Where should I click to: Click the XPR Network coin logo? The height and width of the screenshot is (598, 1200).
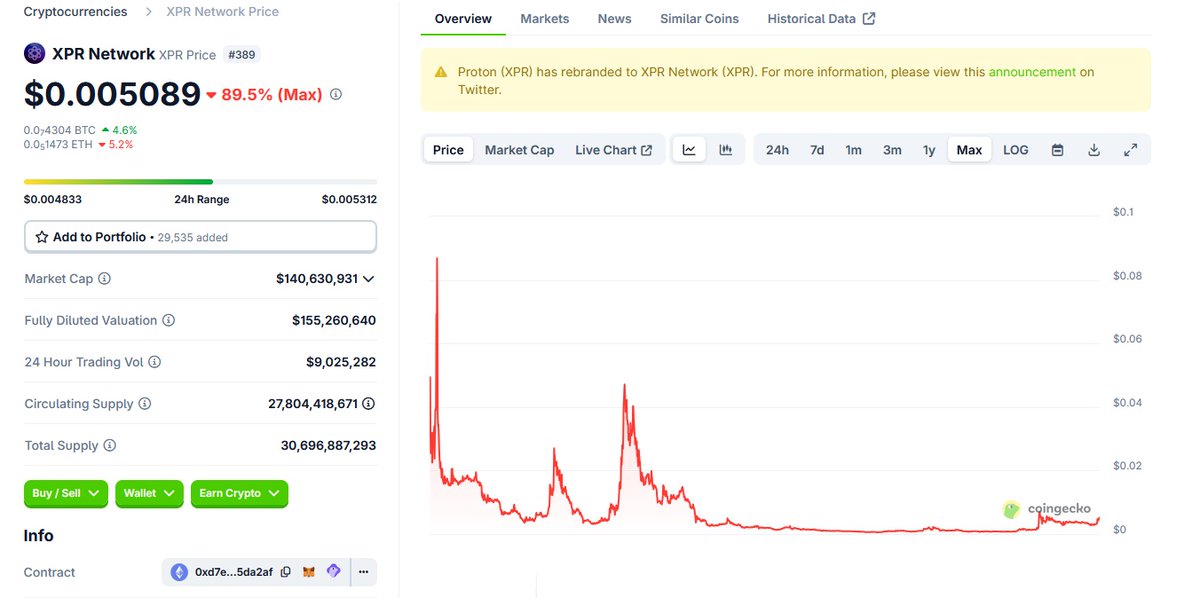coord(35,54)
